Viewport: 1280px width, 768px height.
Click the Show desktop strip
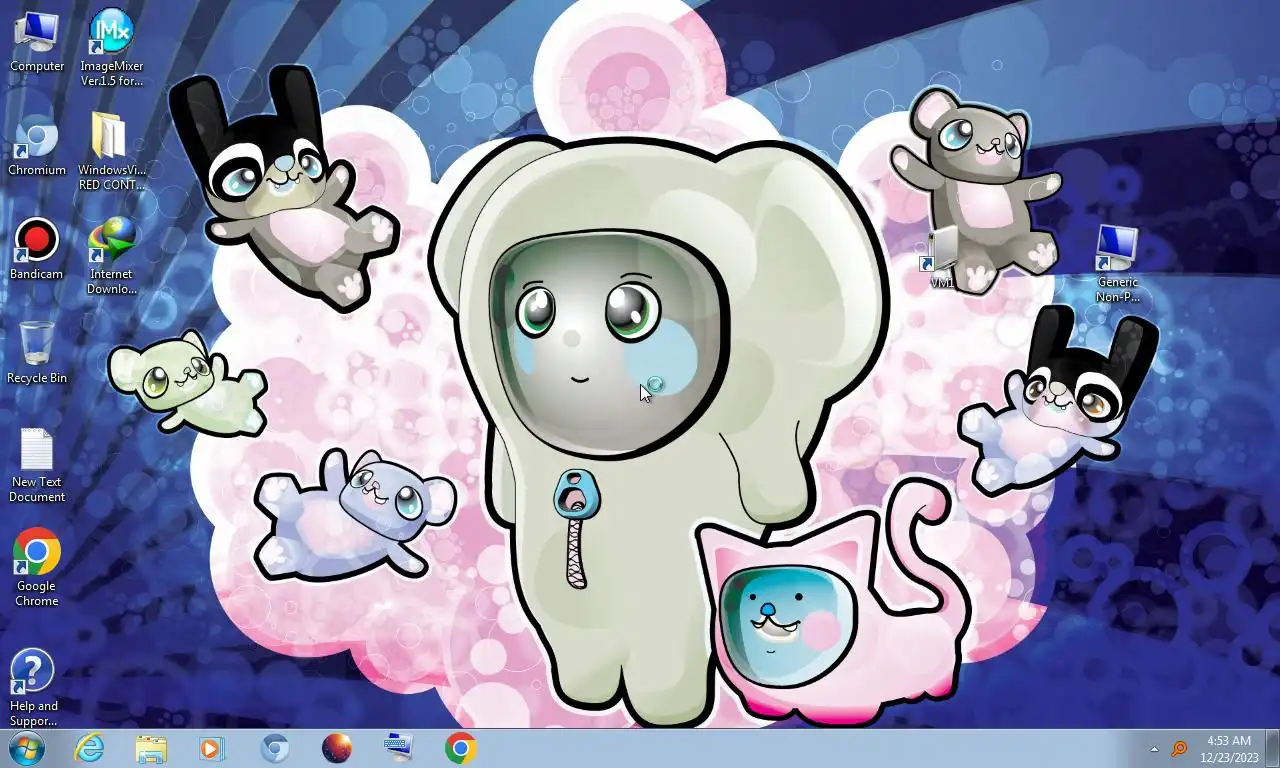point(1273,749)
